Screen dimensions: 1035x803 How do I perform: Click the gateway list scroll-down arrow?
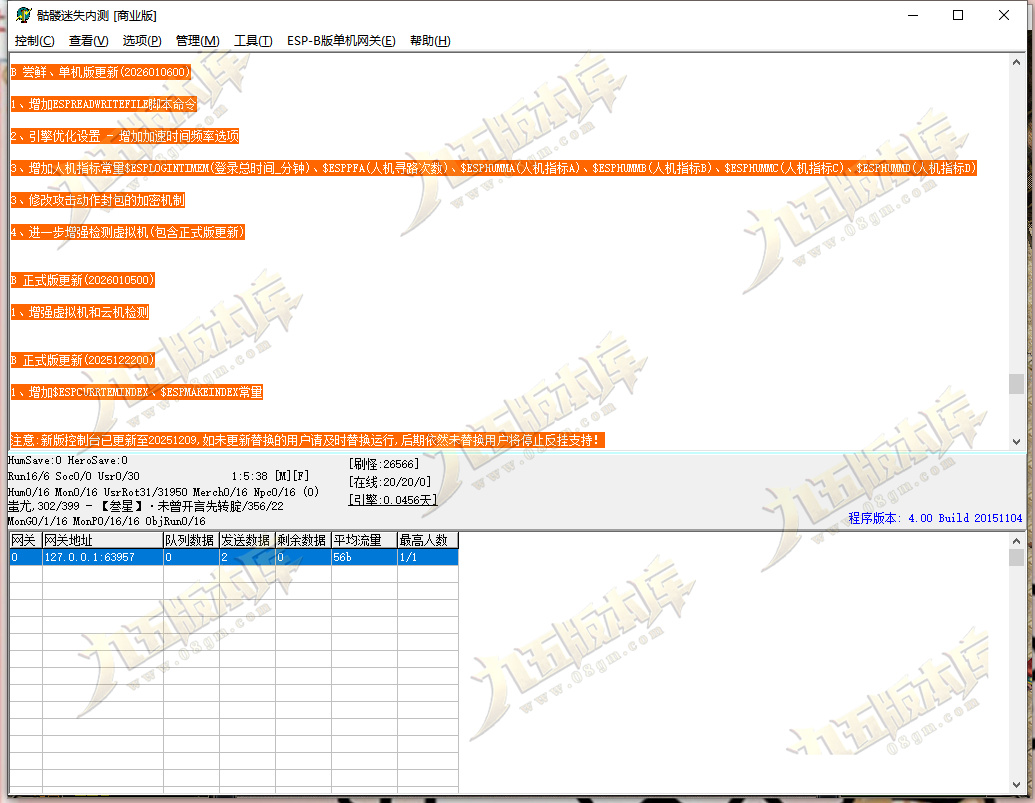point(1016,785)
